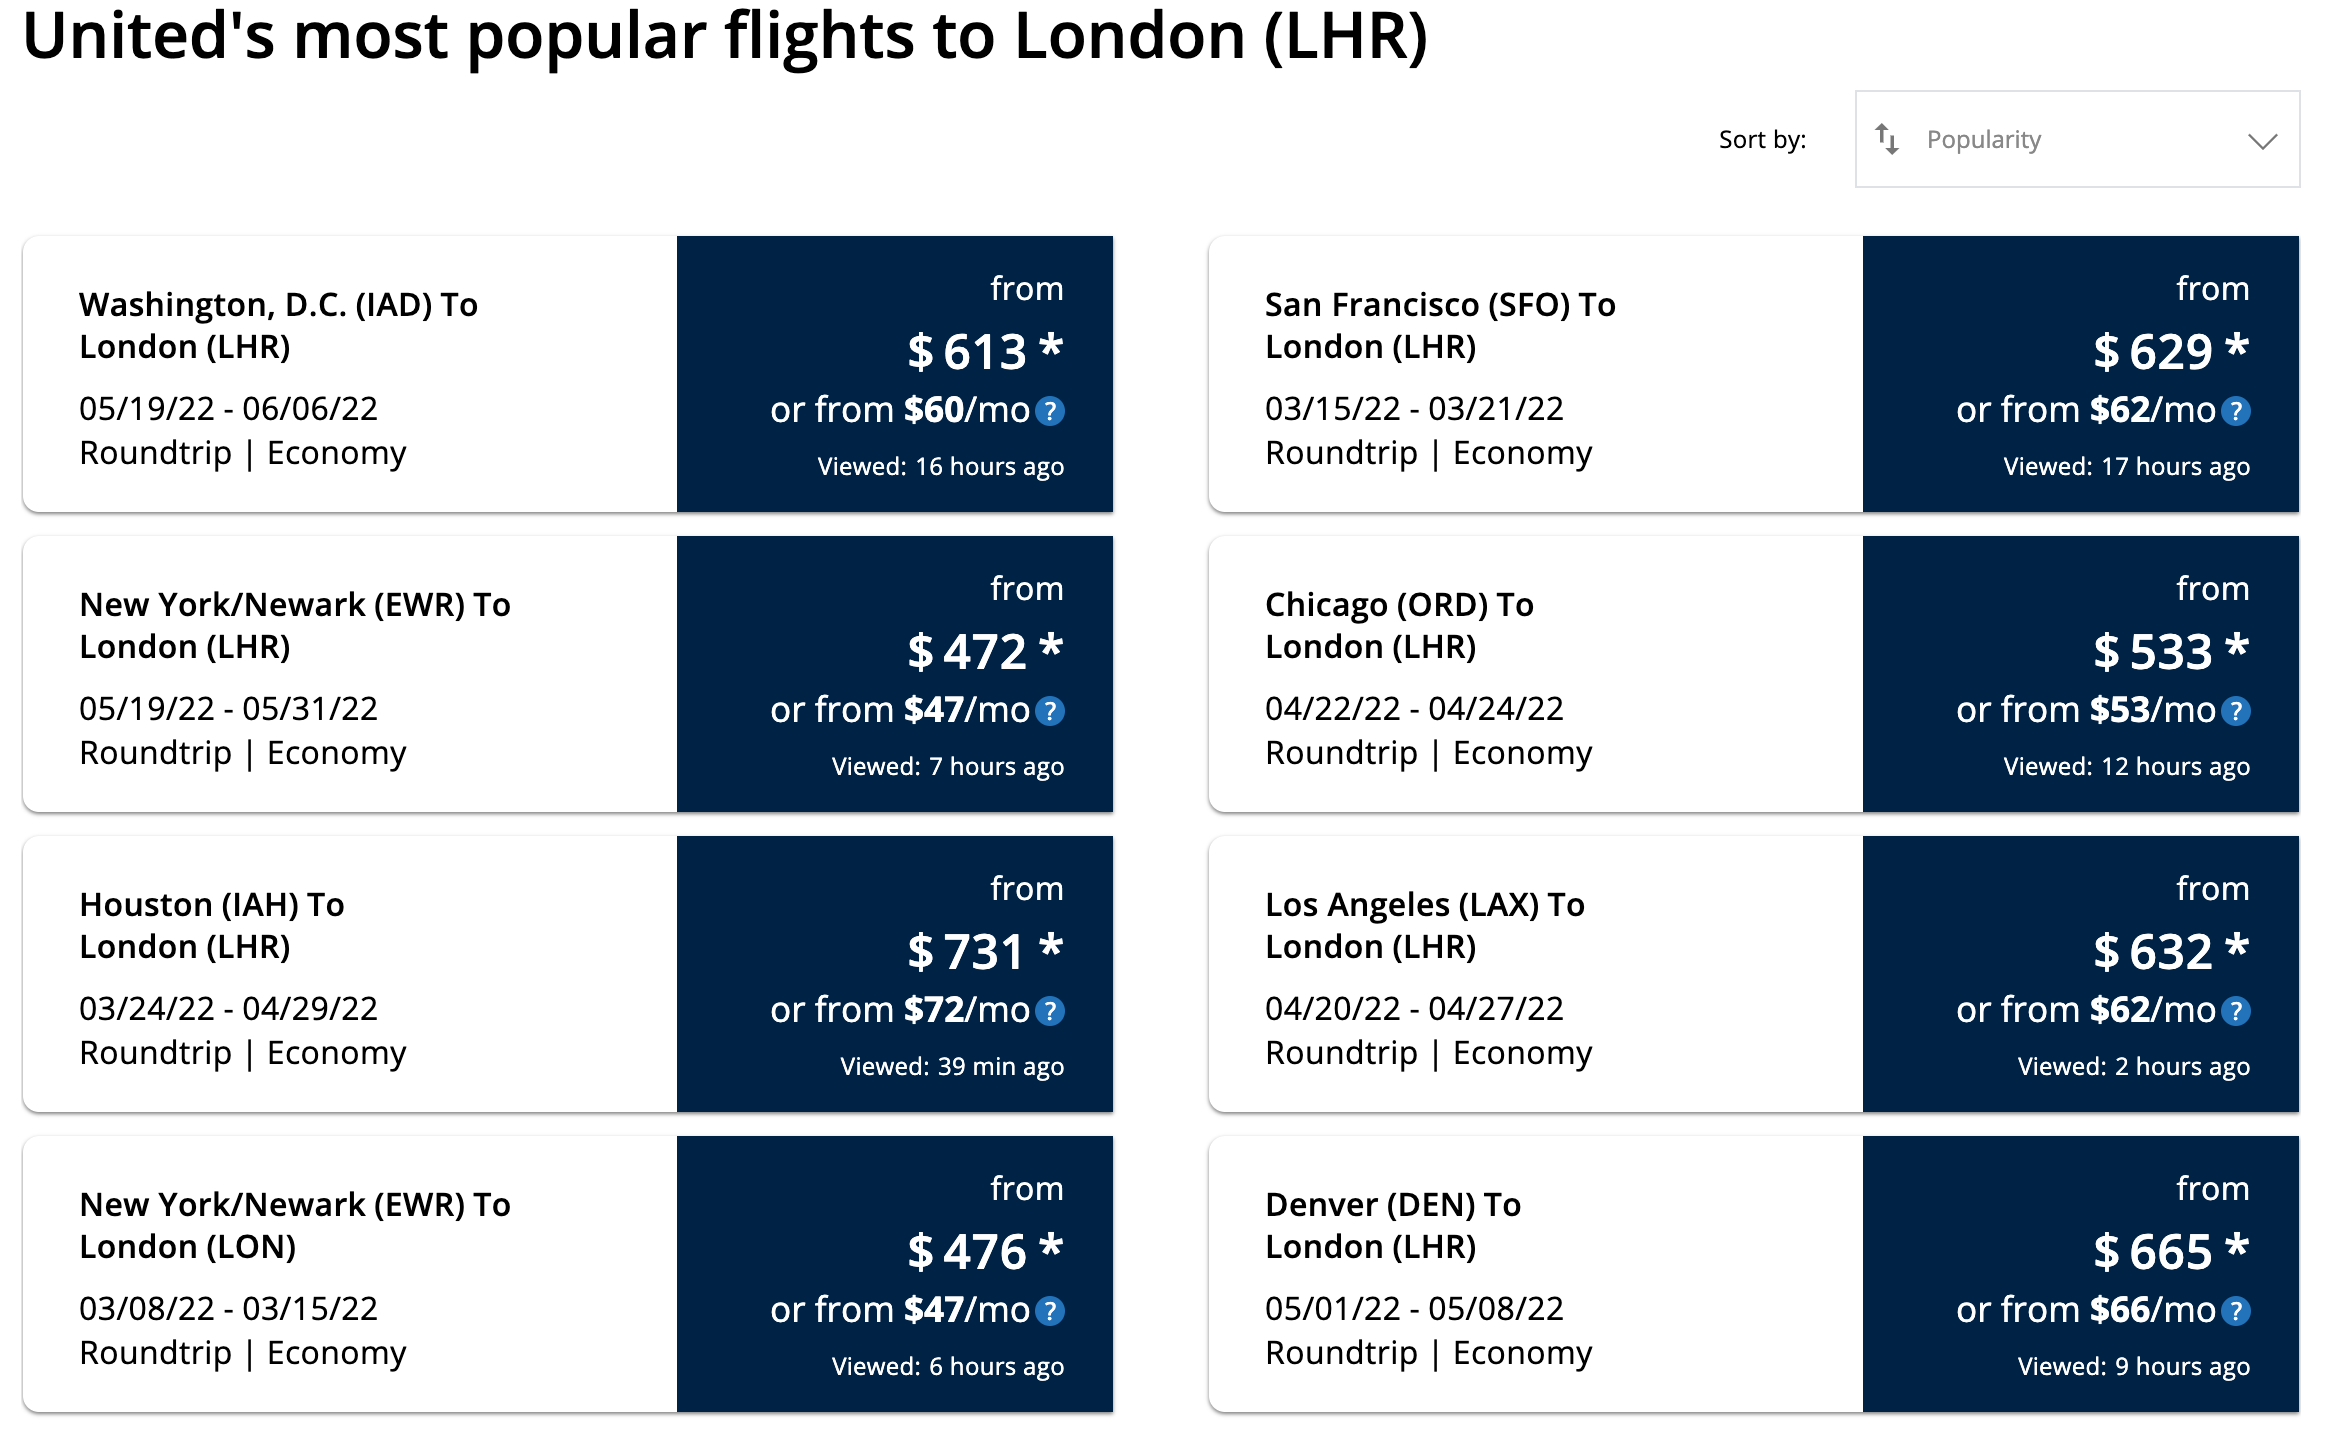
Task: Click help icon on Los Angeles fare
Action: (2236, 1011)
